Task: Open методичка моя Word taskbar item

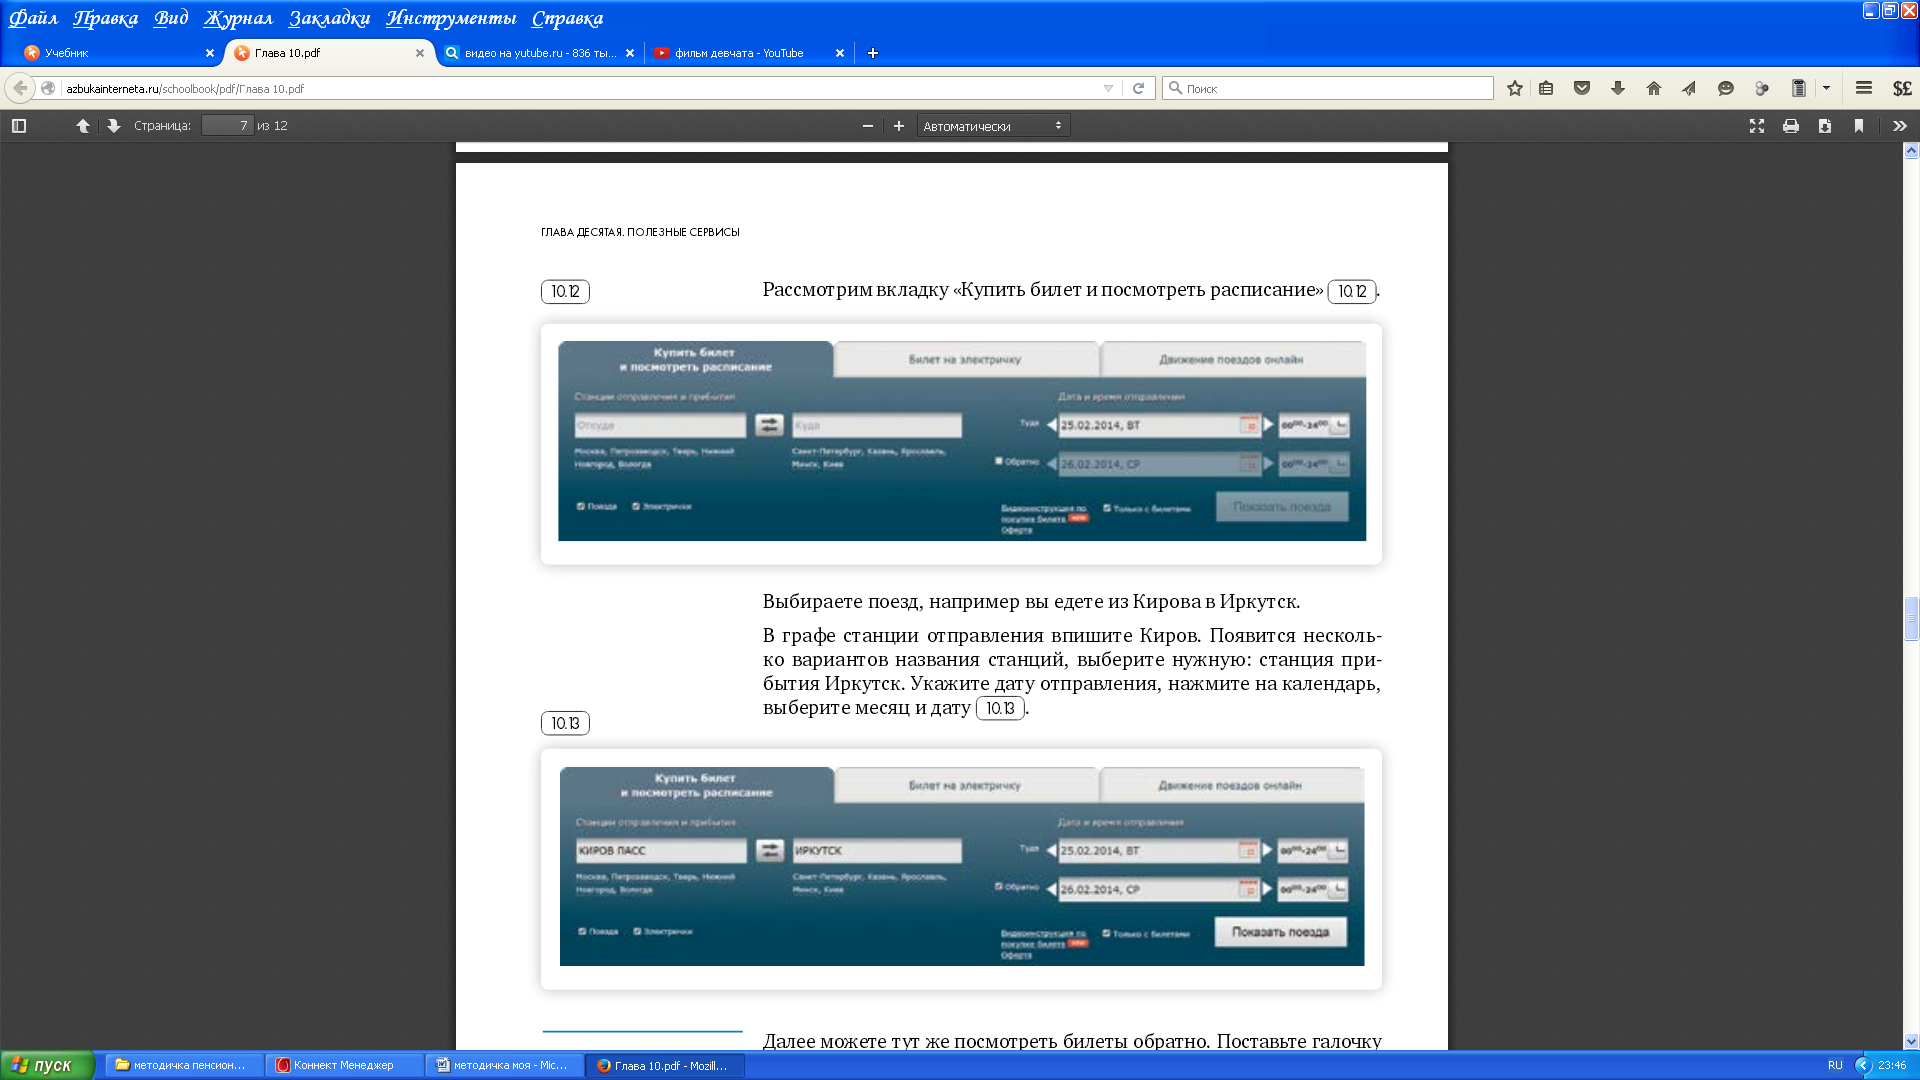Action: 504,1065
